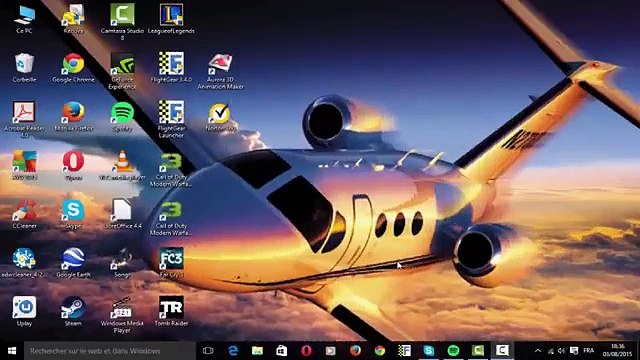Select the Tomb Raider desktop shortcut
Viewport: 640px width, 360px height.
pos(171,311)
